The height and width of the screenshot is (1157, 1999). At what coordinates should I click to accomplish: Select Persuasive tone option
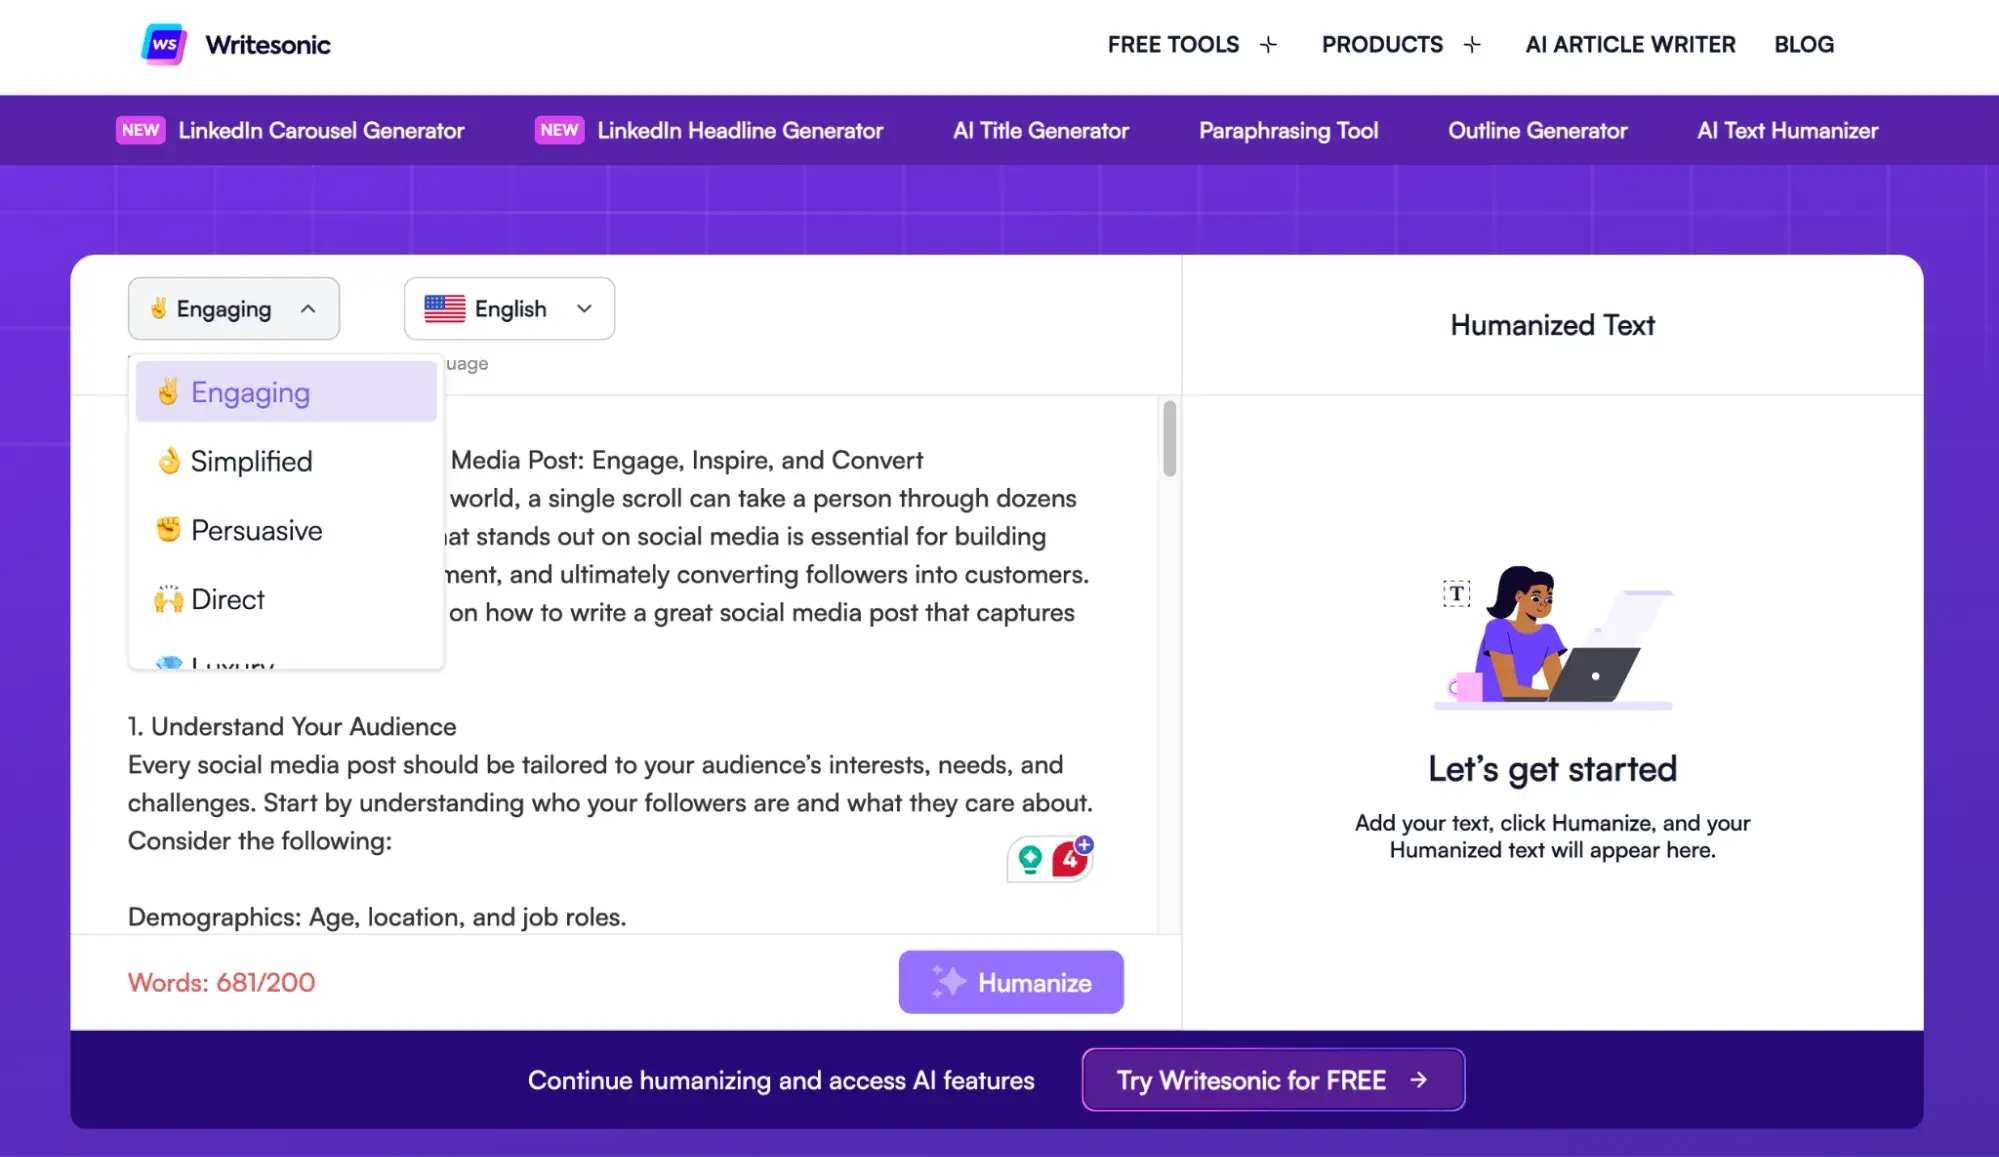coord(256,529)
